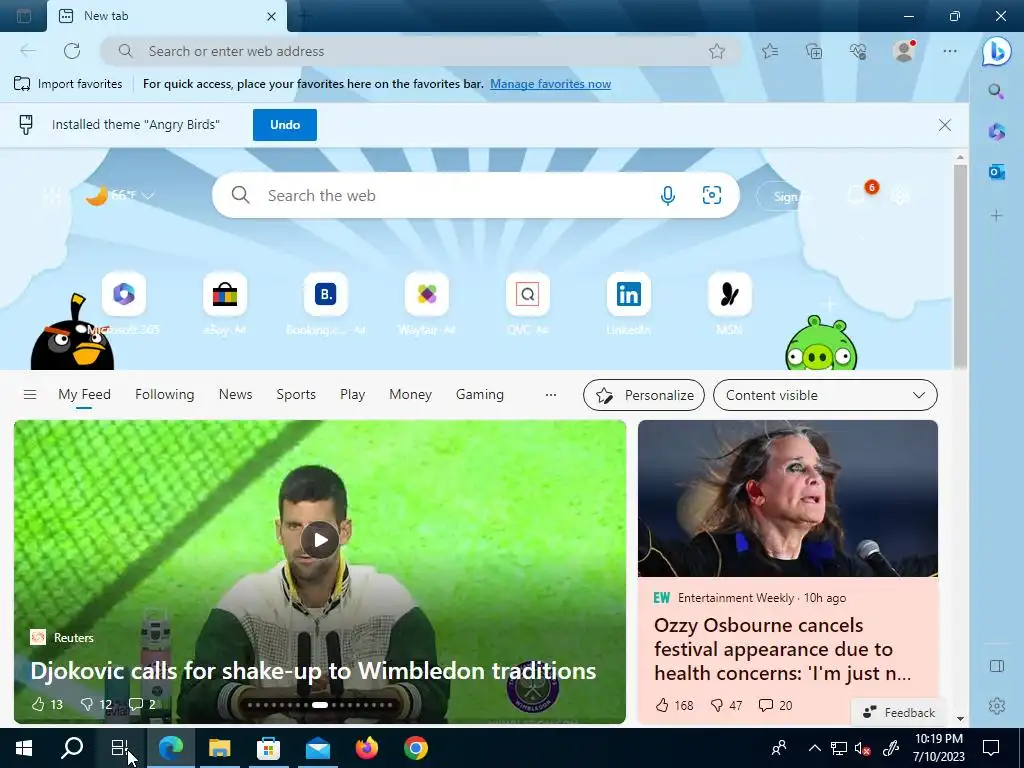Toggle sidebar visibility icon at bottom
Screen dimensions: 1024x768
click(997, 665)
